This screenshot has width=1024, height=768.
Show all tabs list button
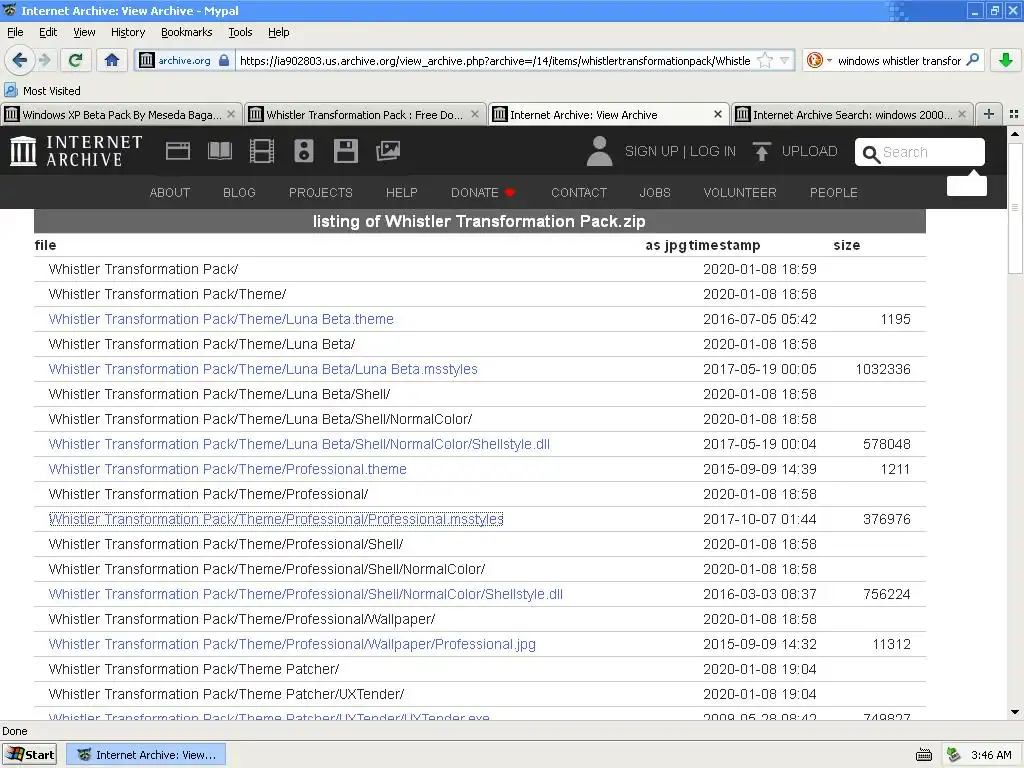(1014, 114)
